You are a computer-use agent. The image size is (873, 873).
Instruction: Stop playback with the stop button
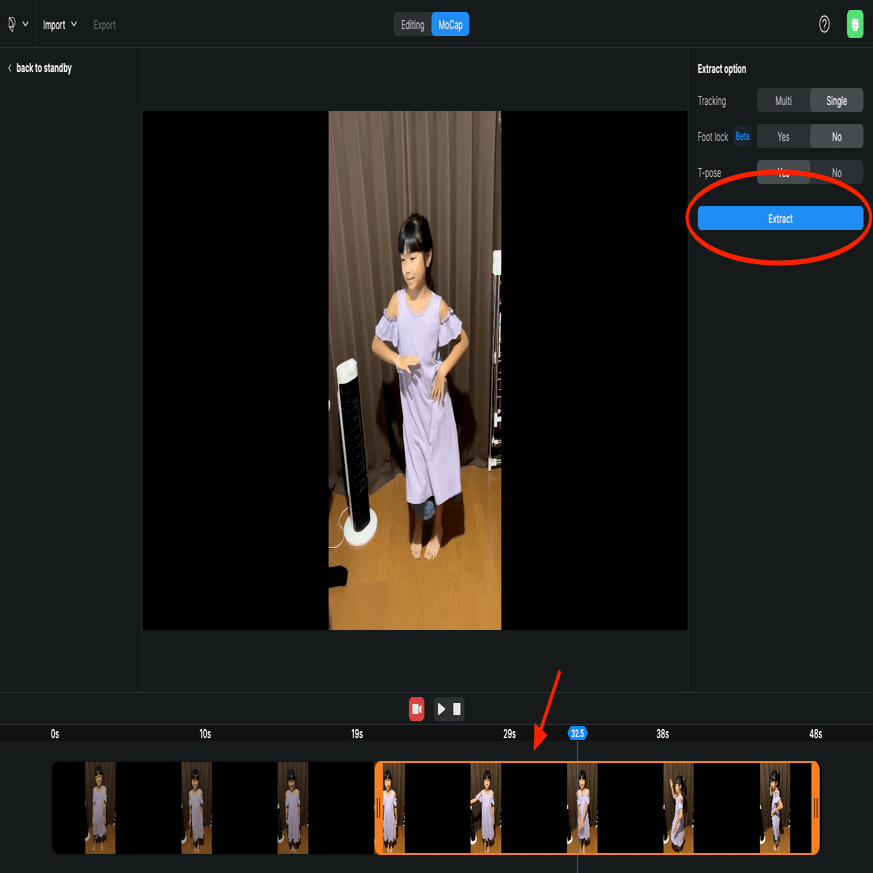[457, 709]
